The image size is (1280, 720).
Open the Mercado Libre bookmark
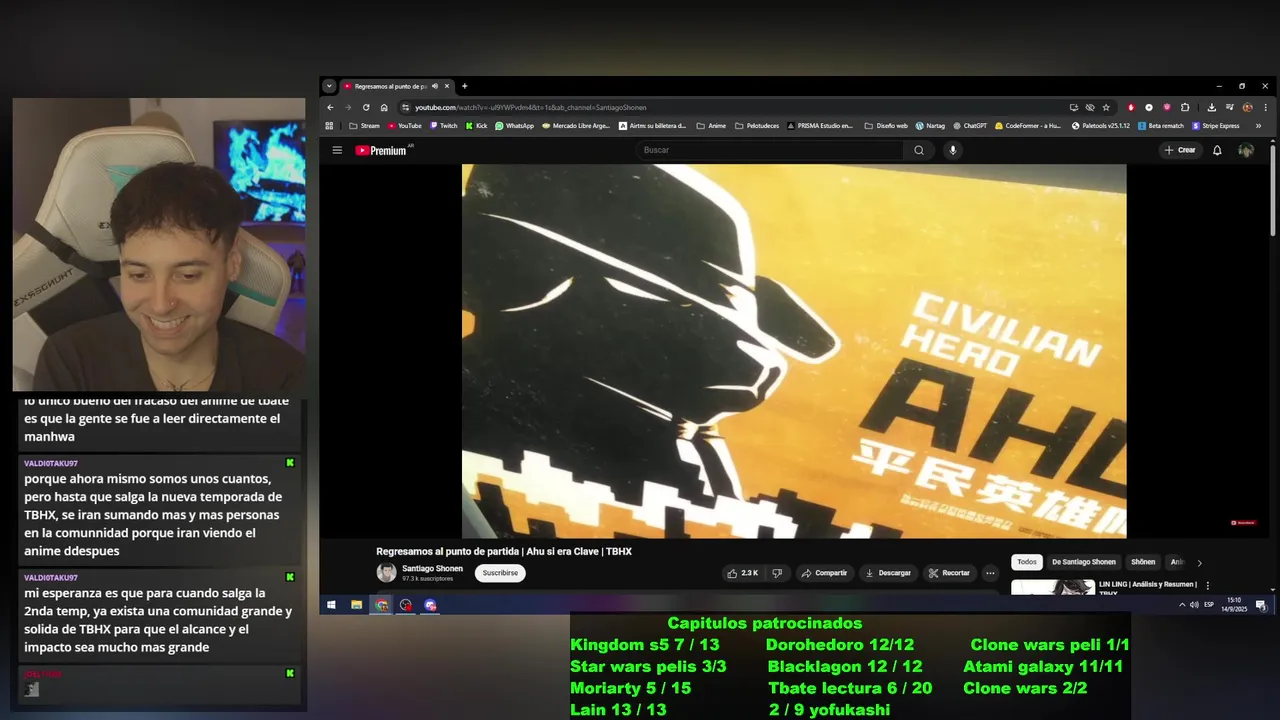pos(576,126)
